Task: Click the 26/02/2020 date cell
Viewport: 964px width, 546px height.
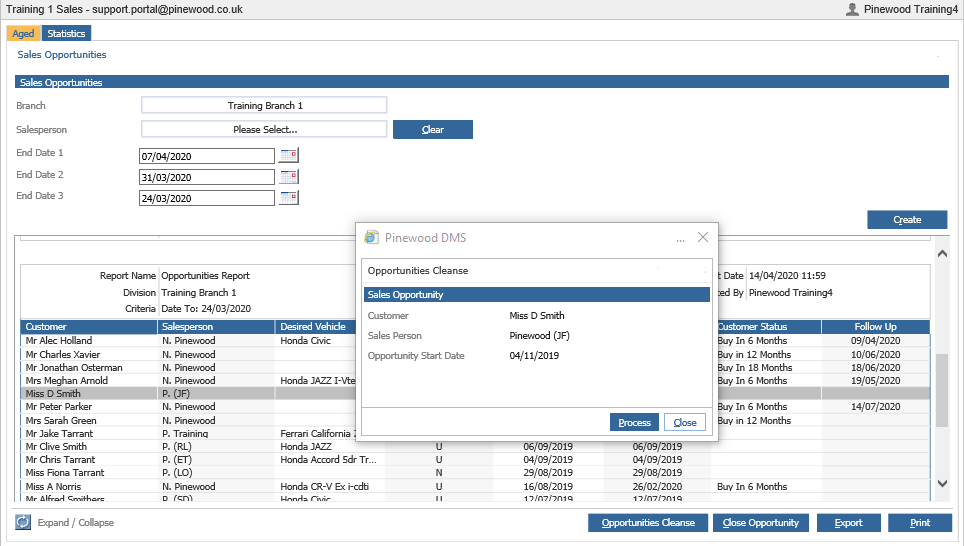Action: coord(657,486)
